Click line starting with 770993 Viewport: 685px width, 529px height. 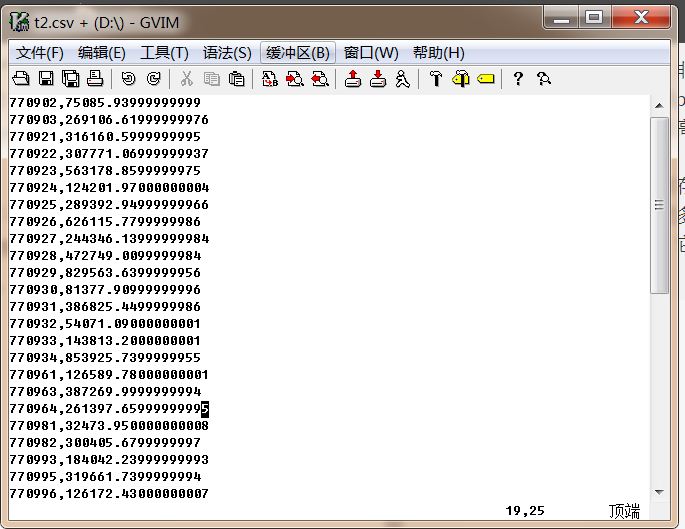[x=109, y=460]
